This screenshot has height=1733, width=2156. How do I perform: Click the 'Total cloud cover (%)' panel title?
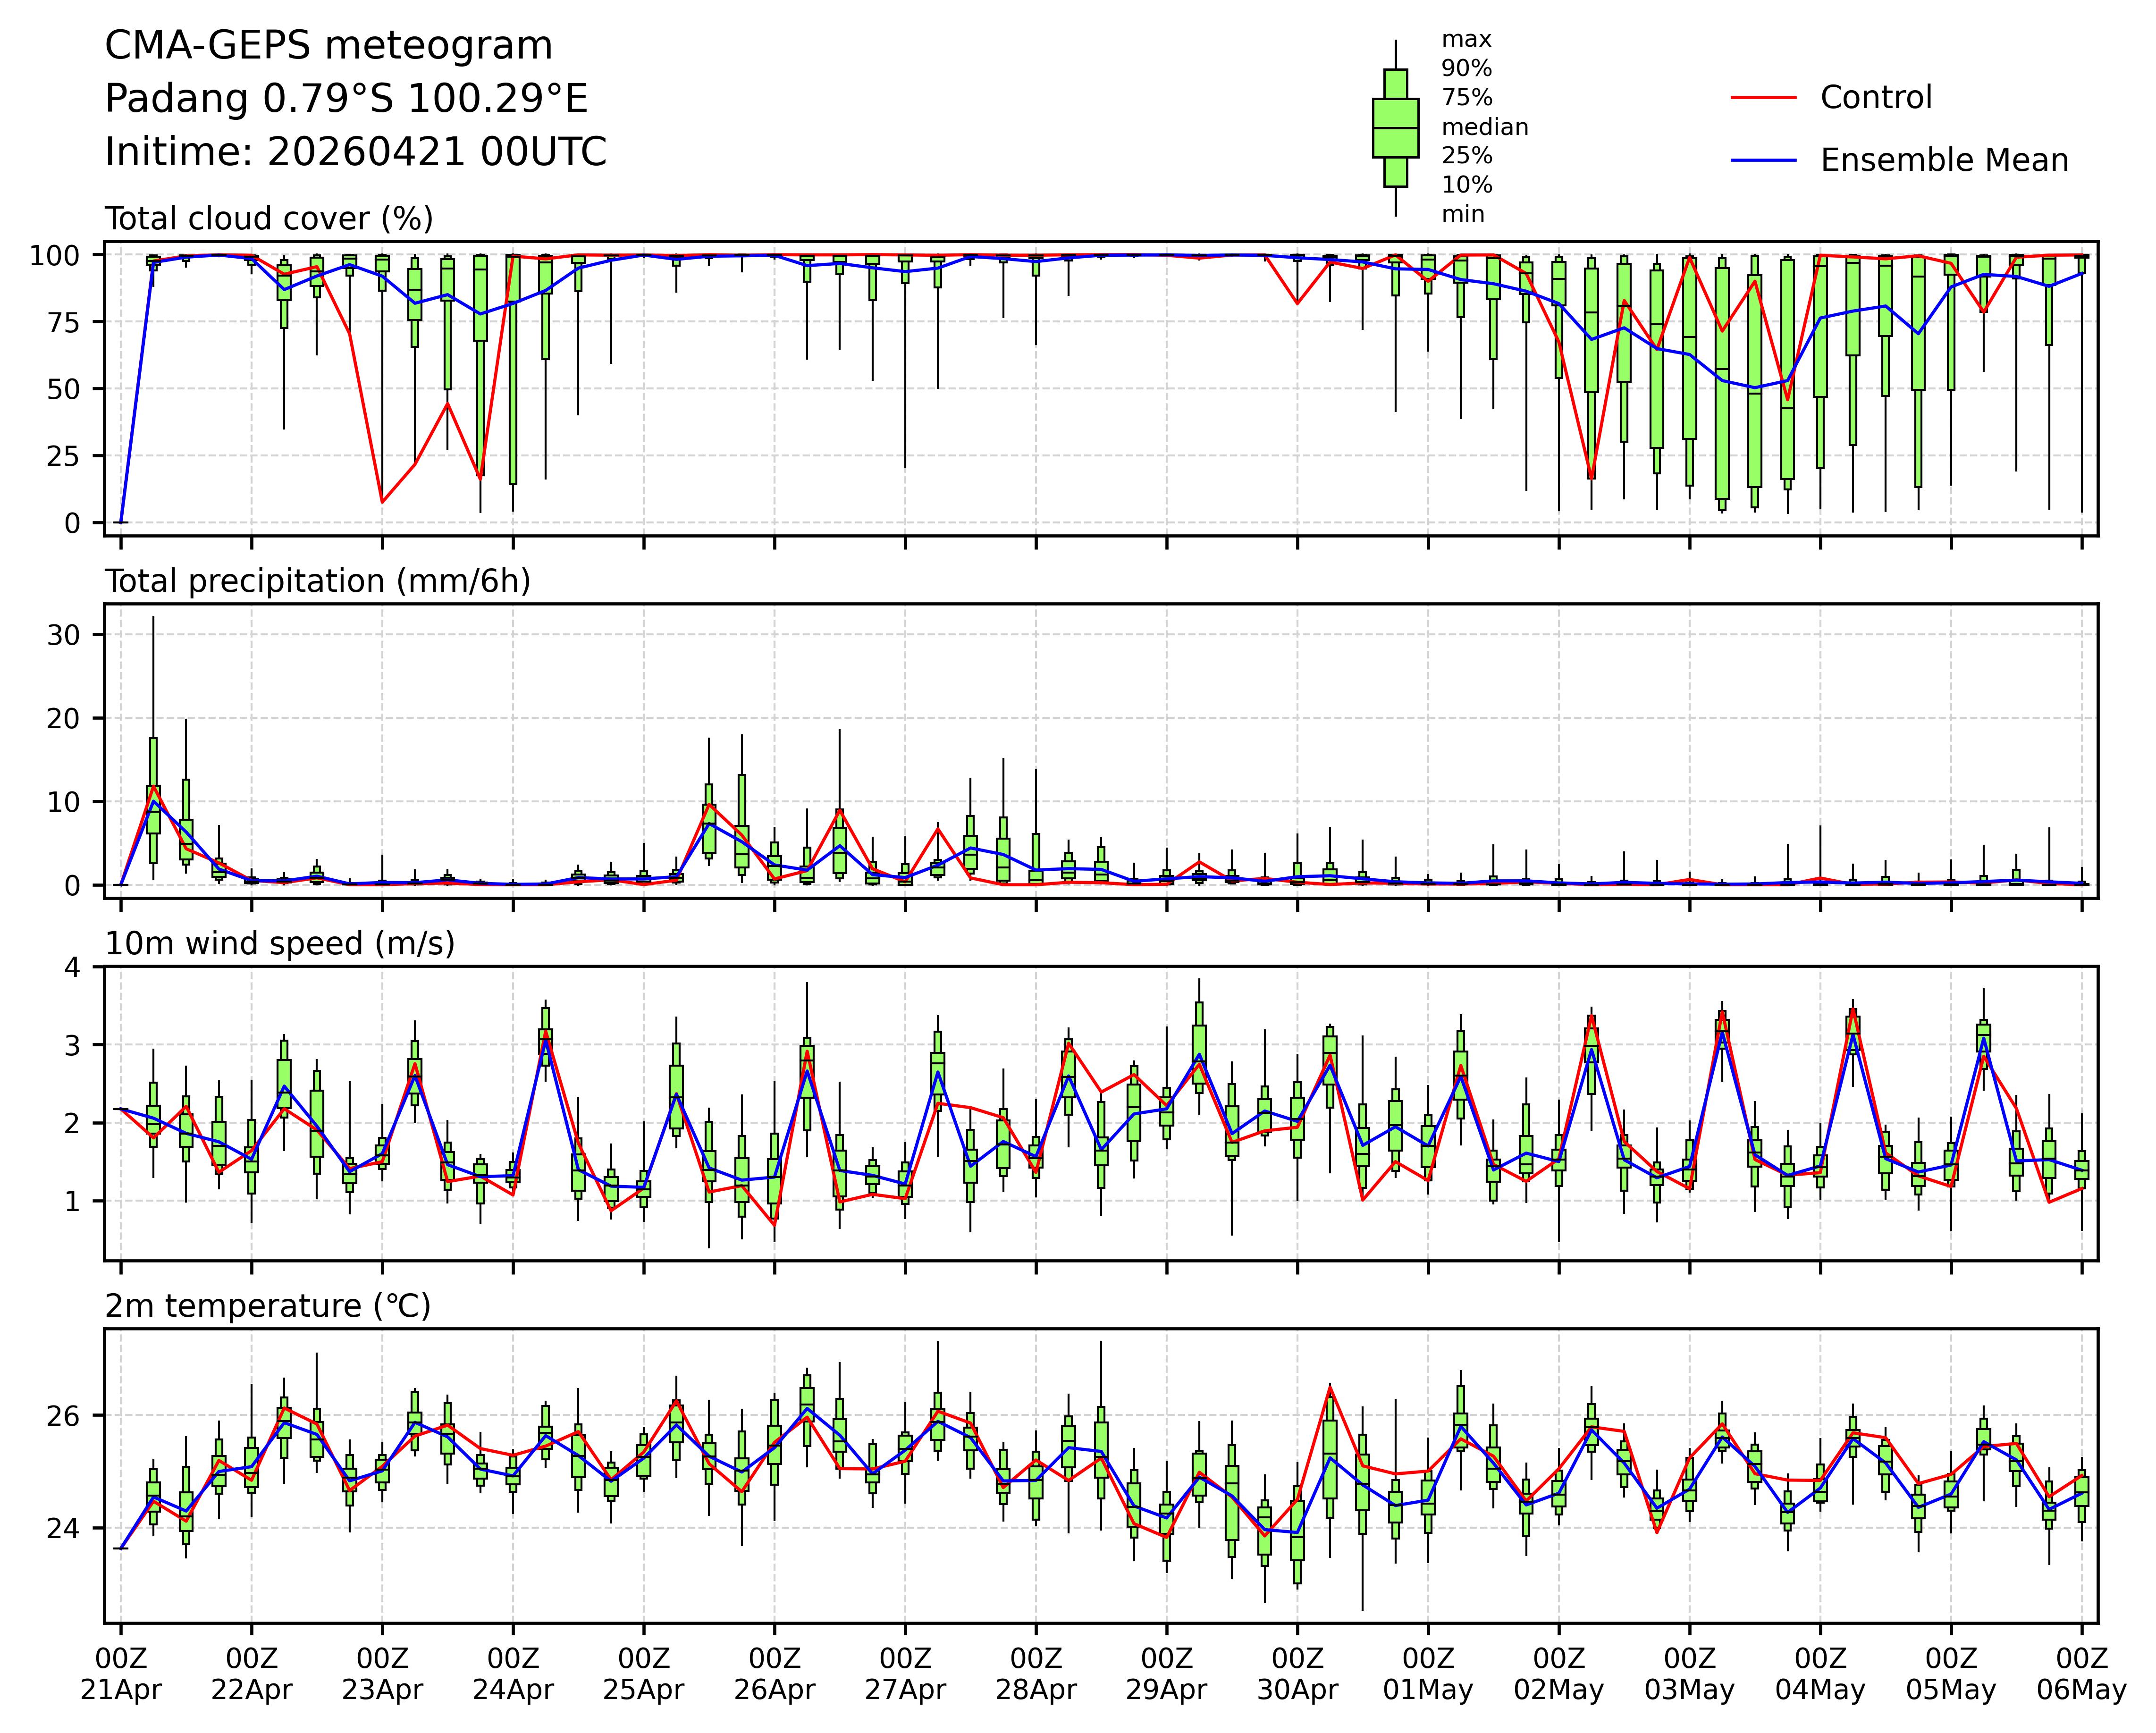[269, 219]
